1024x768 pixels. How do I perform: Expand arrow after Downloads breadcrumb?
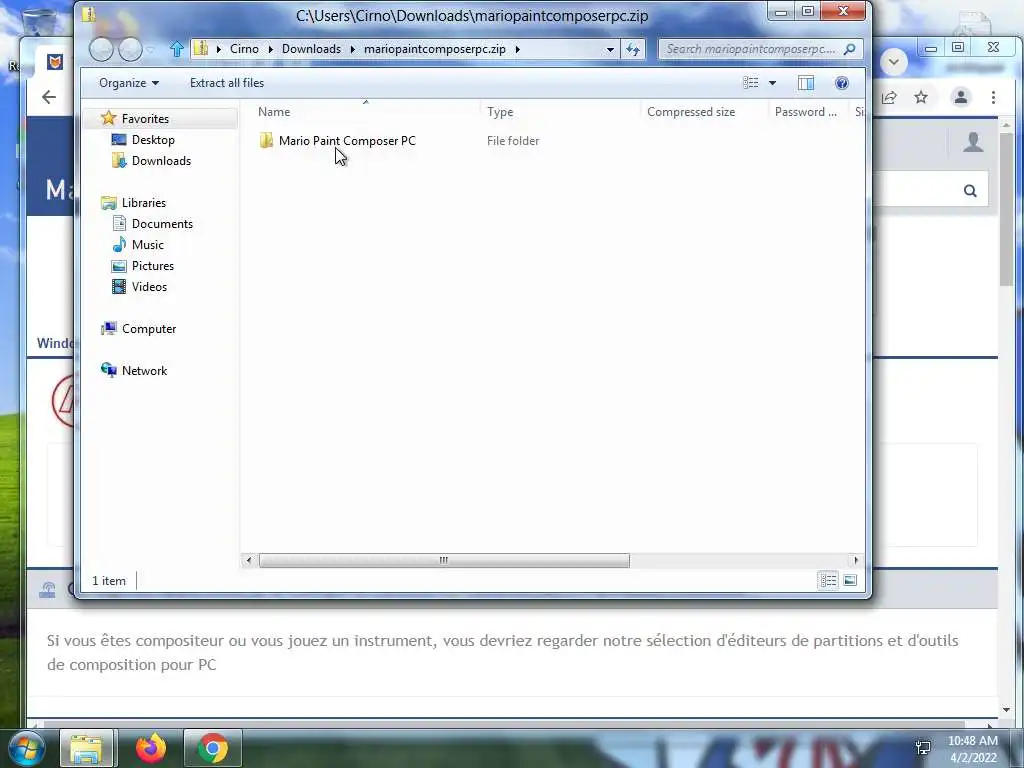pyautogui.click(x=352, y=49)
